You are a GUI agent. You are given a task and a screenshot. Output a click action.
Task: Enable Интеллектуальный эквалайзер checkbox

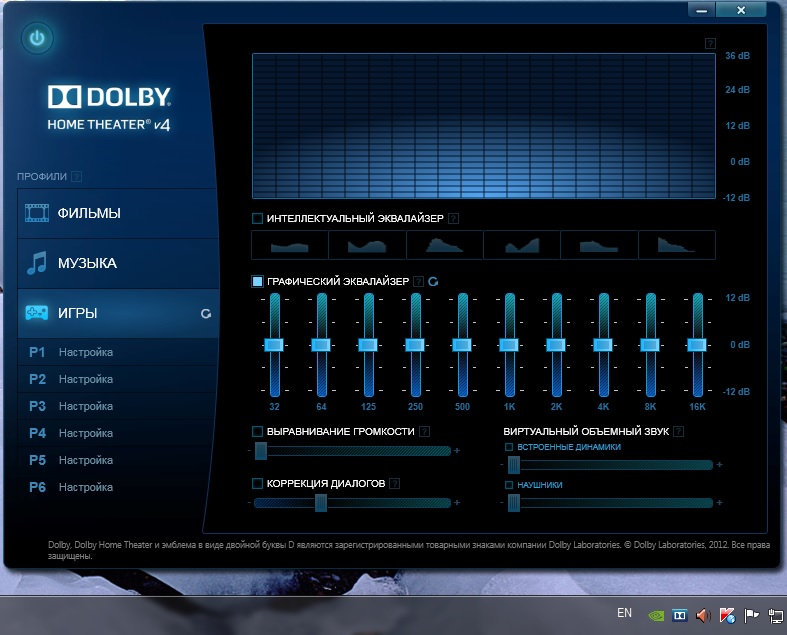(x=257, y=218)
